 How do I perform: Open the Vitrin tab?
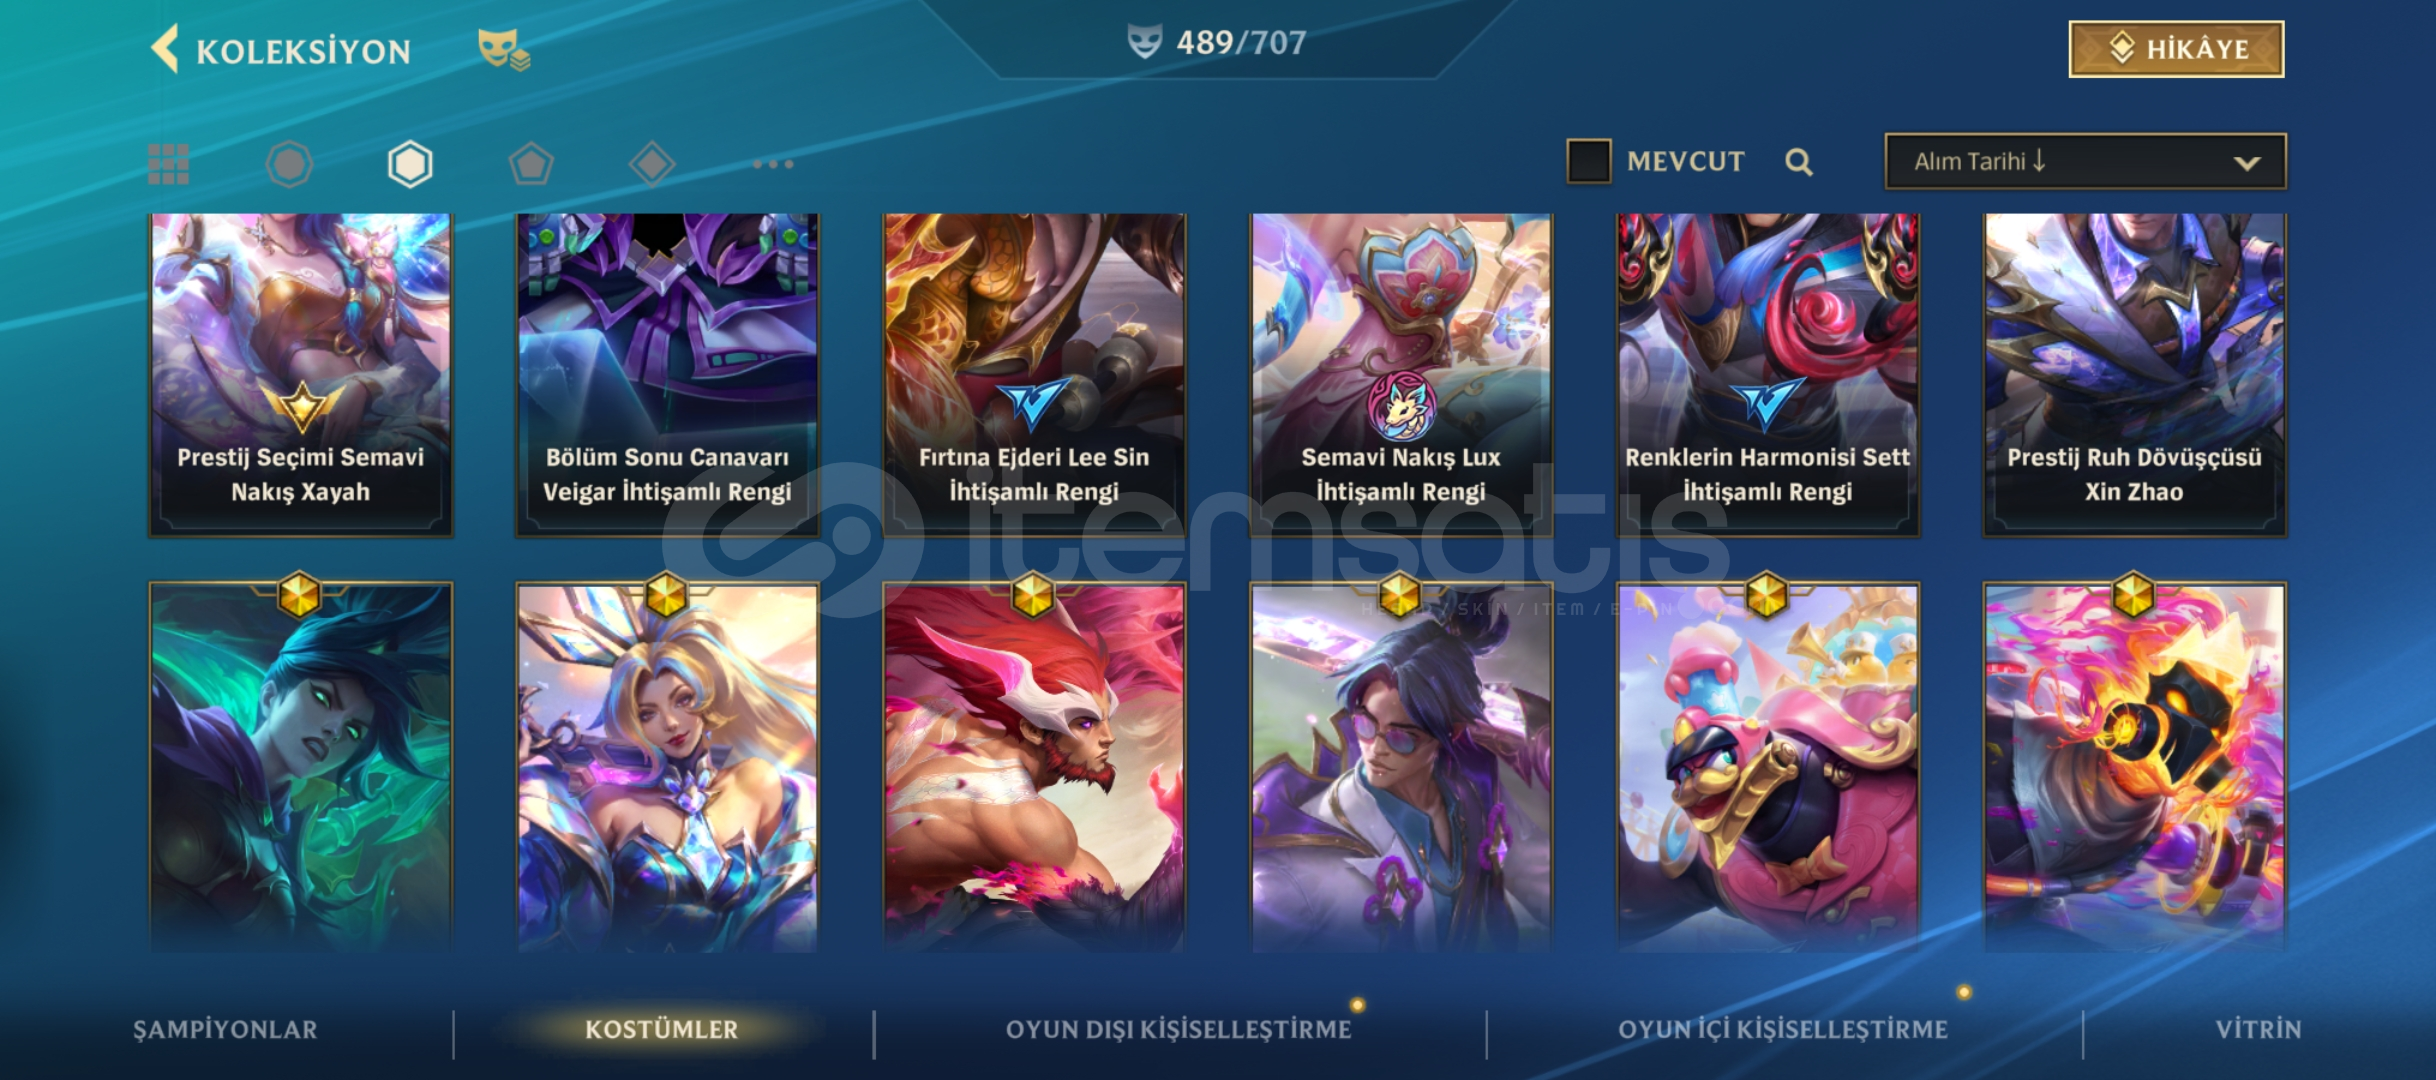click(2258, 1029)
